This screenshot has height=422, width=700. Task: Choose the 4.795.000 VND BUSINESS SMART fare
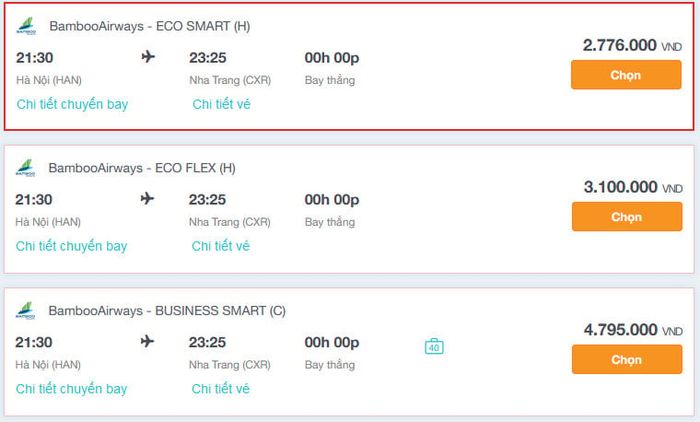coord(627,359)
